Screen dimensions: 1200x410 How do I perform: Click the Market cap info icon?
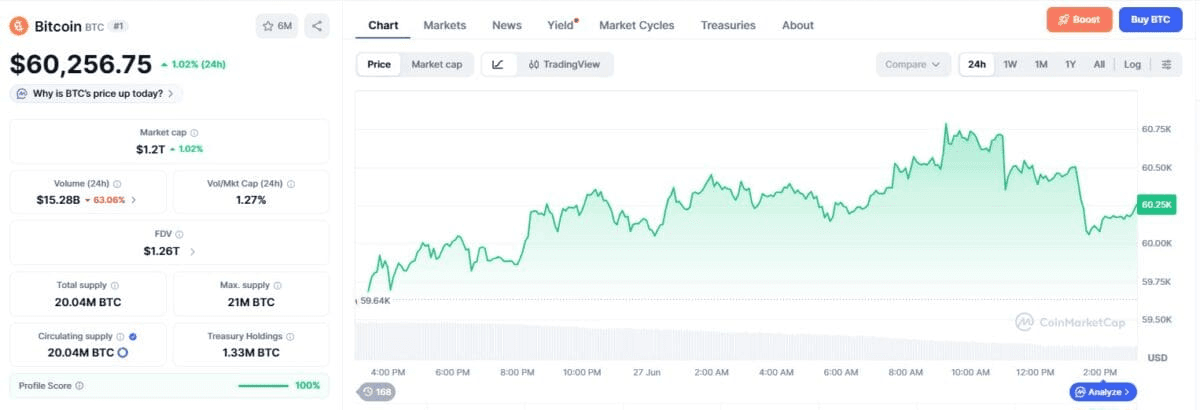point(194,132)
